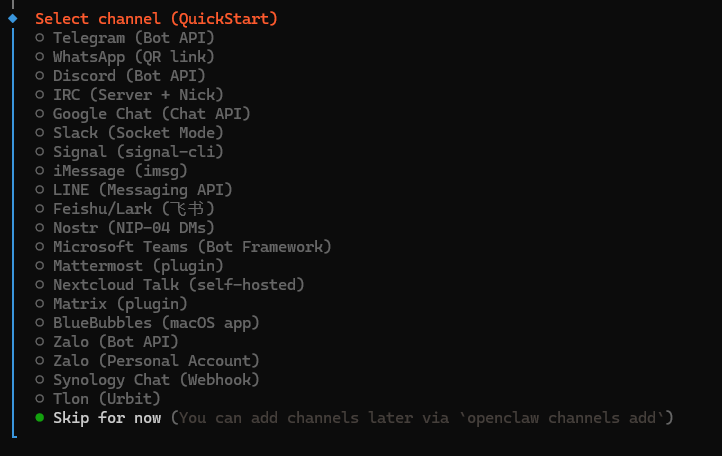Pick Signal (signal-cli) from the list

[x=138, y=152]
